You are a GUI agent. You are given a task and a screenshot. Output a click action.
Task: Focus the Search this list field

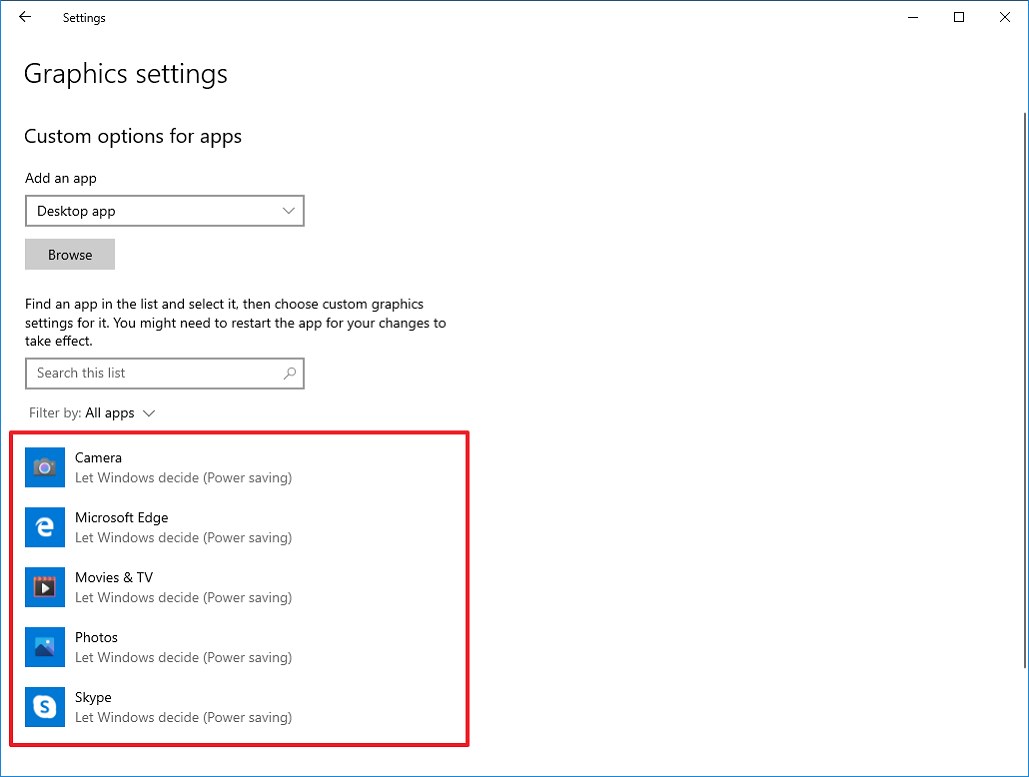click(x=165, y=373)
